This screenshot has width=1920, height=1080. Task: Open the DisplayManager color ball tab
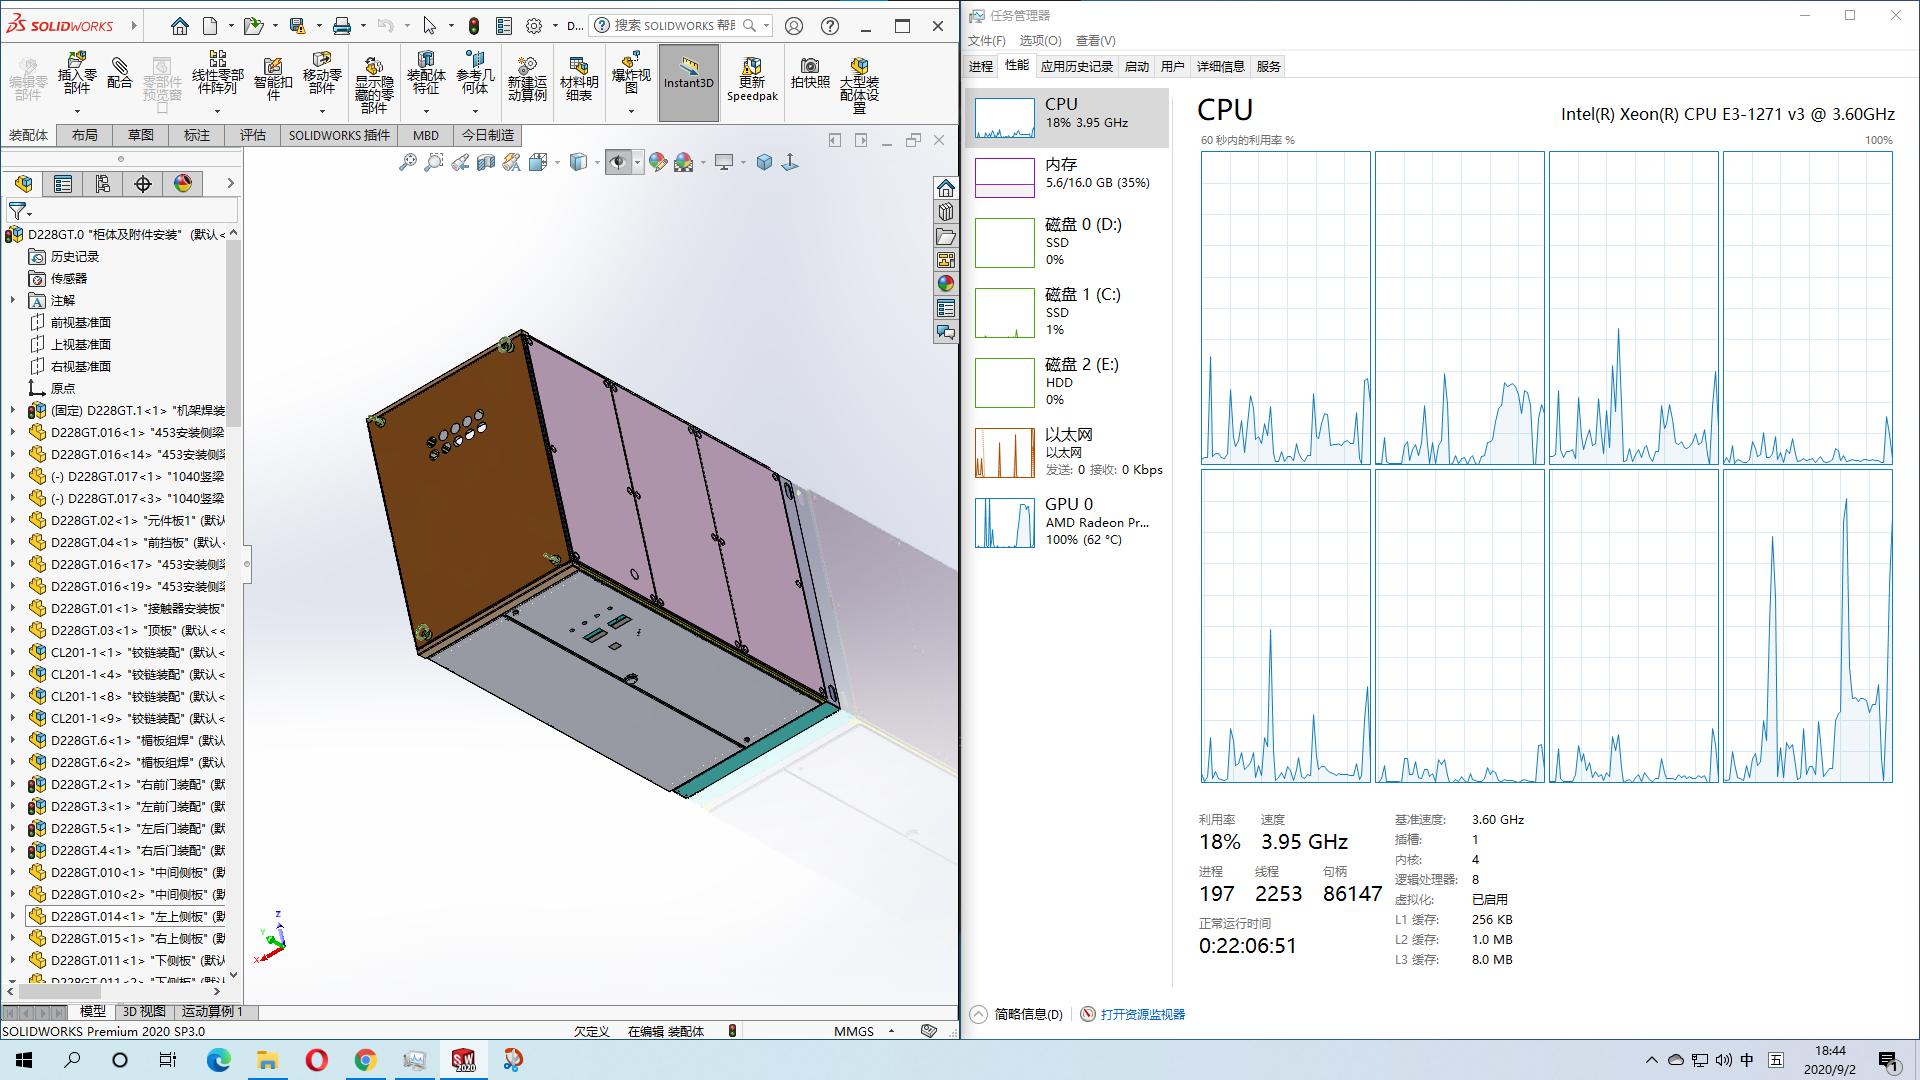pos(183,183)
